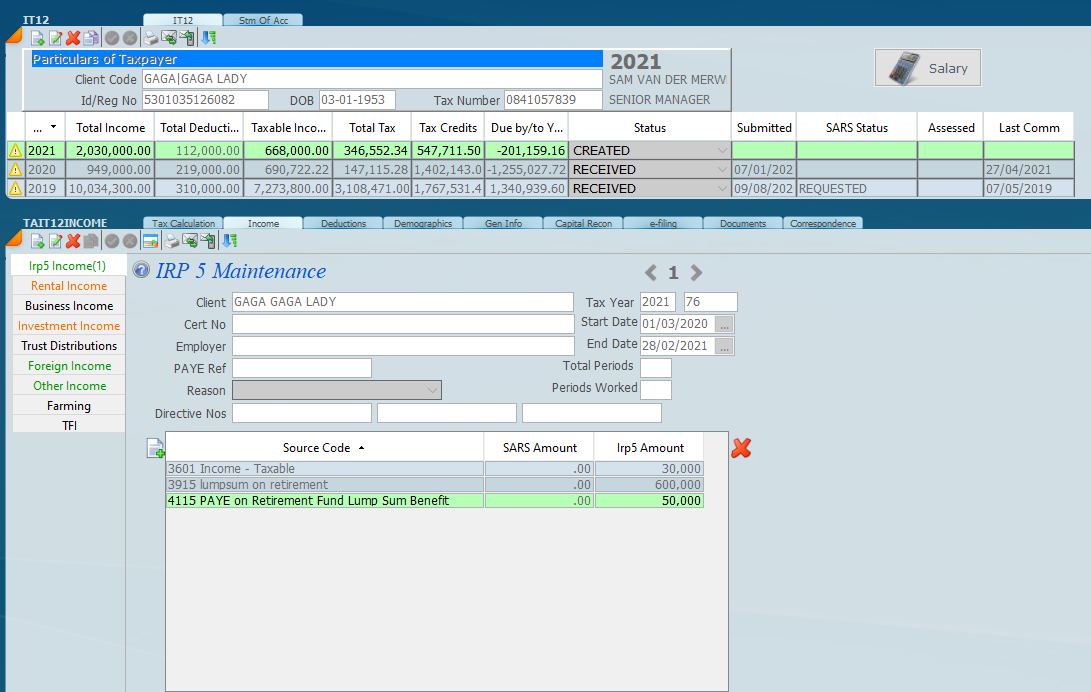Viewport: 1091px width, 692px height.
Task: Click the red delete X in IT12 toolbar
Action: [x=73, y=38]
